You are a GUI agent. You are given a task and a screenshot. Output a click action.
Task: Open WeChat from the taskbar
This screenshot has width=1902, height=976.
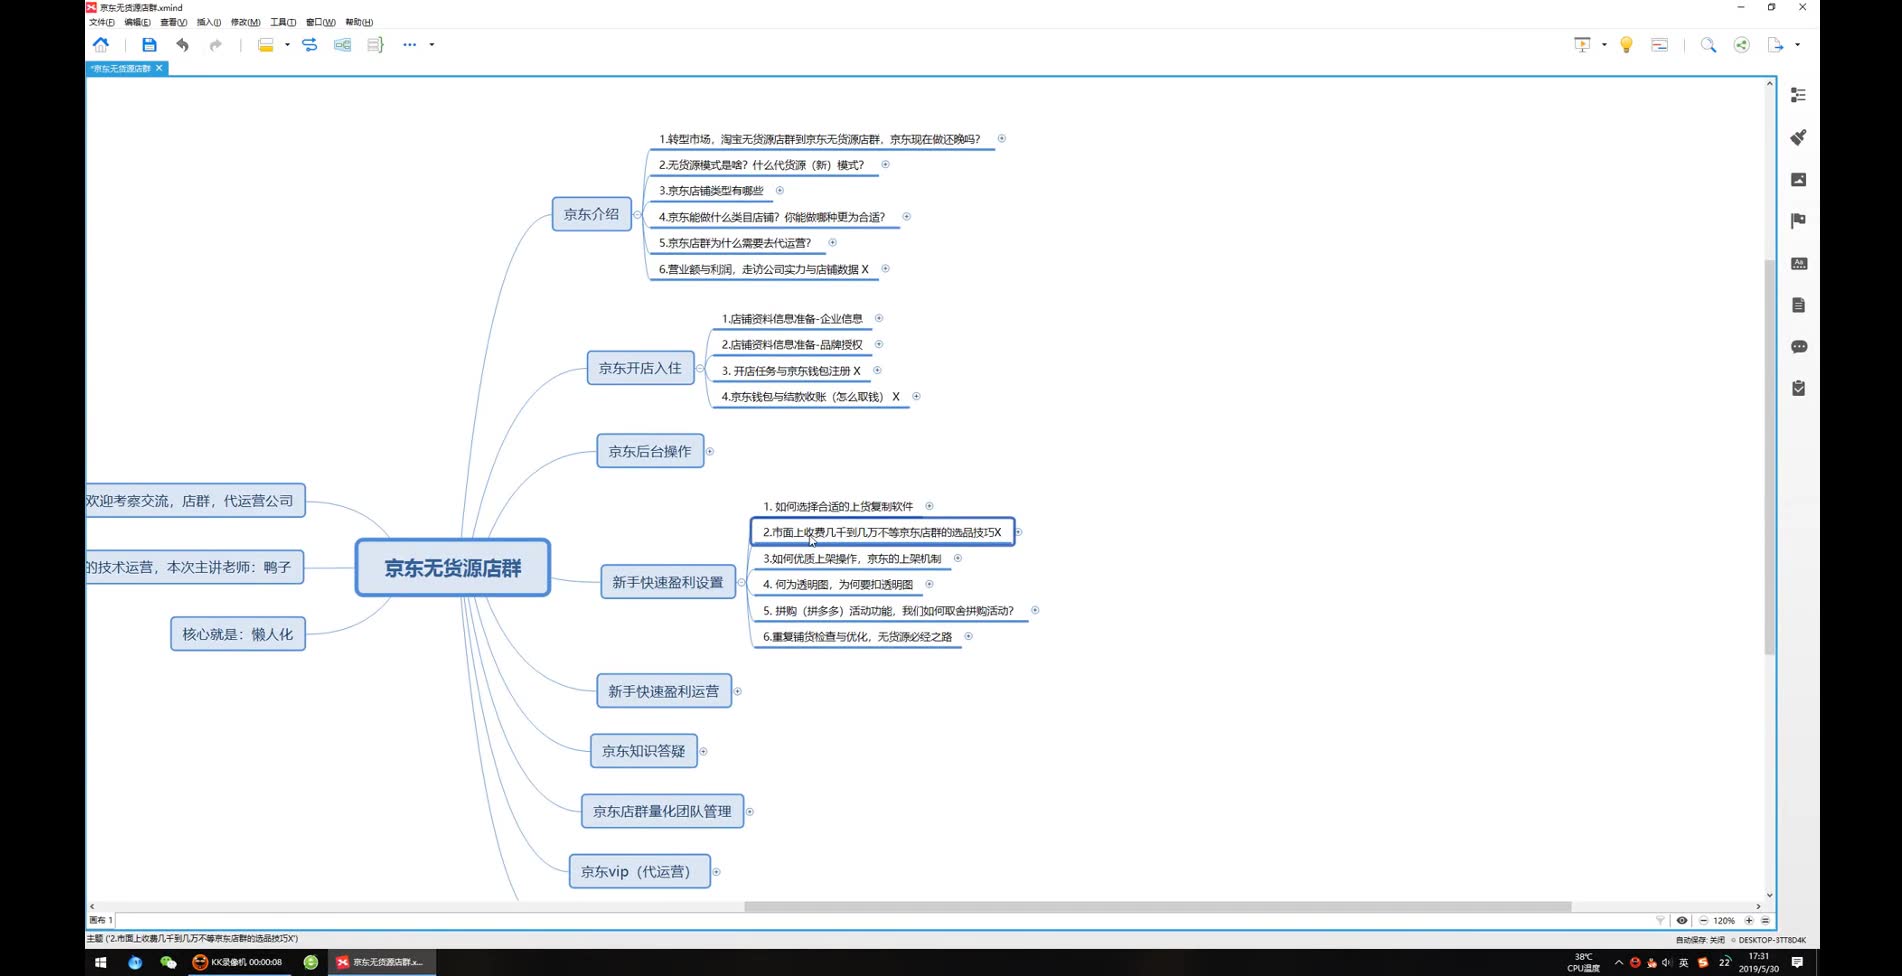(168, 962)
